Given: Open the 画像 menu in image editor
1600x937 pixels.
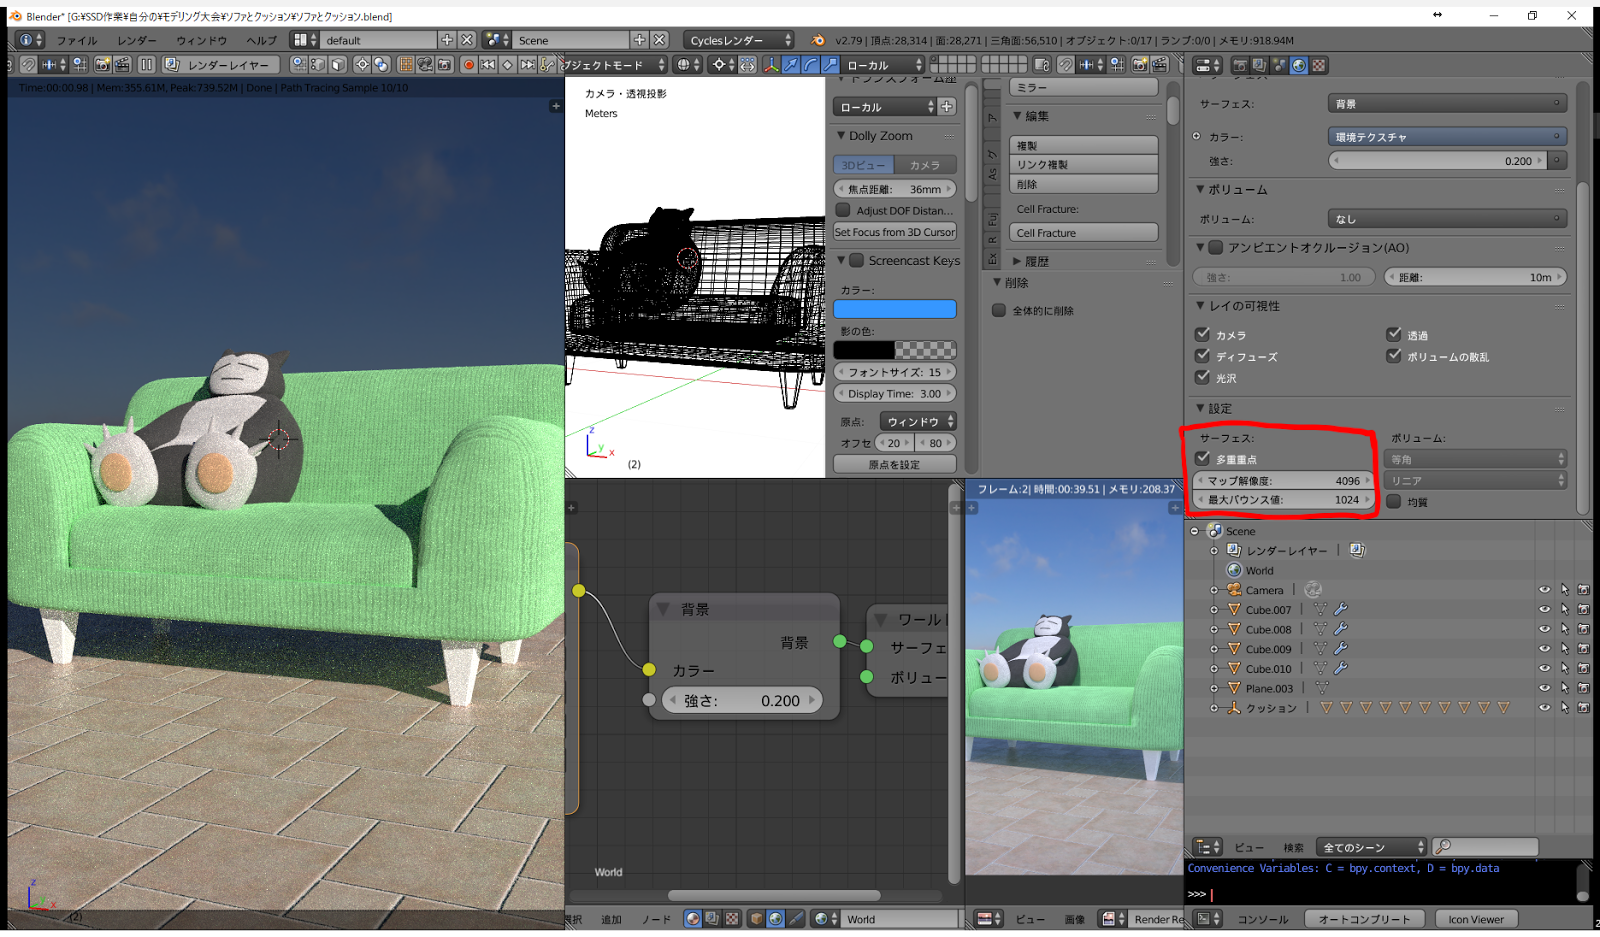Looking at the screenshot, I should point(1075,919).
